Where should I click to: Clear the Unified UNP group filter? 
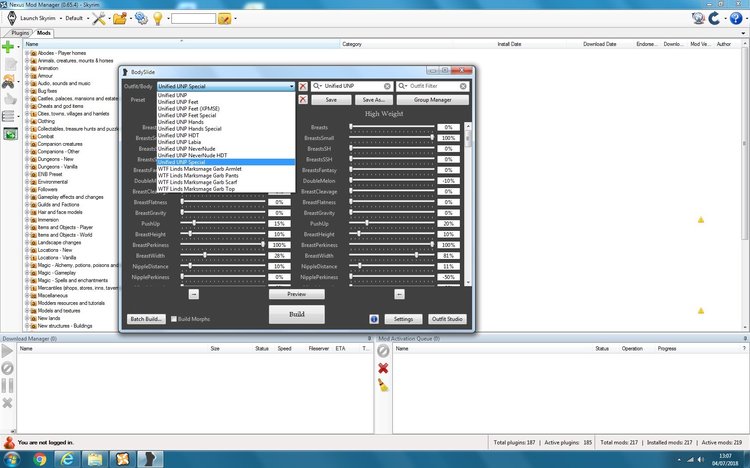point(387,86)
